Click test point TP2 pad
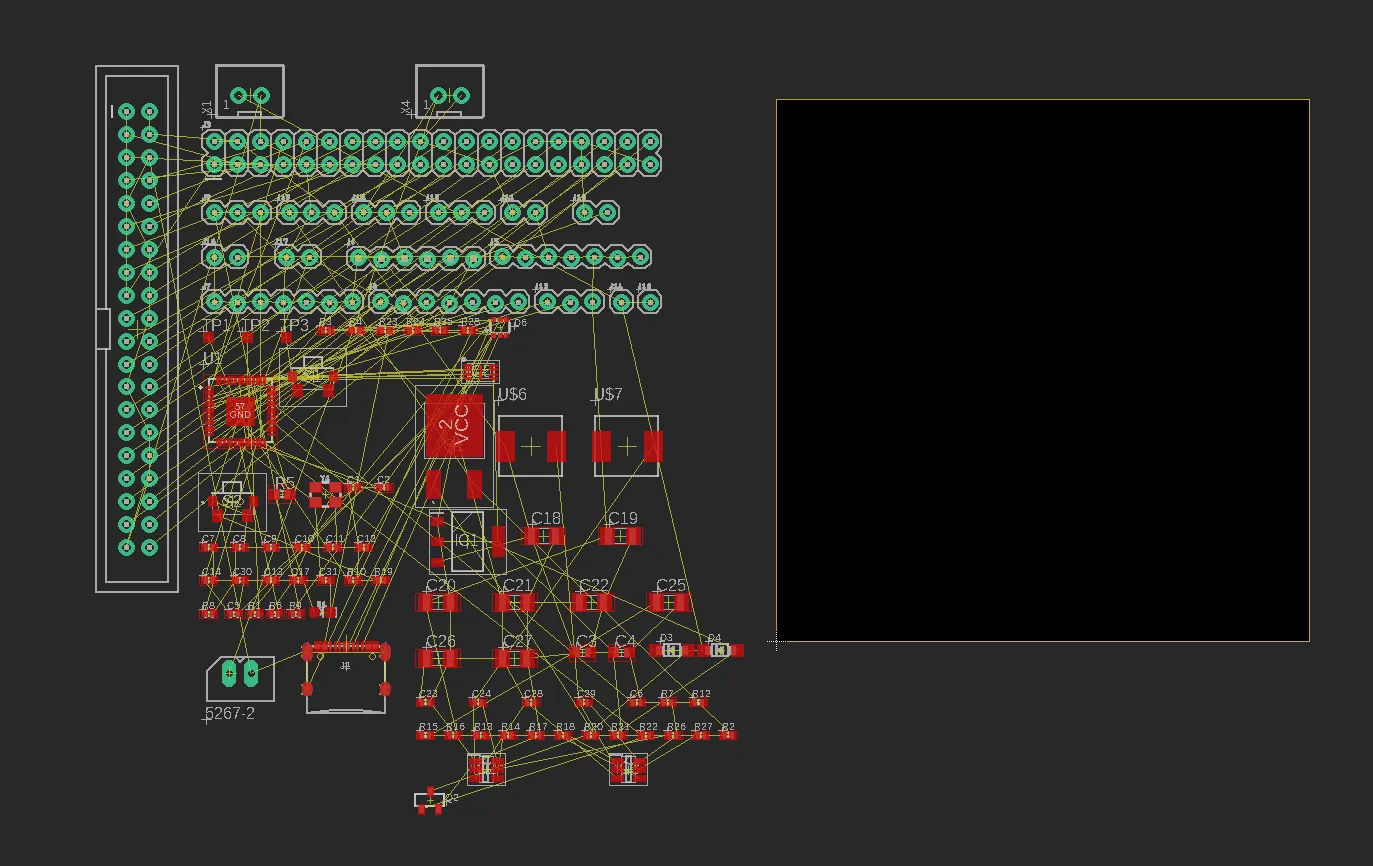 click(247, 338)
